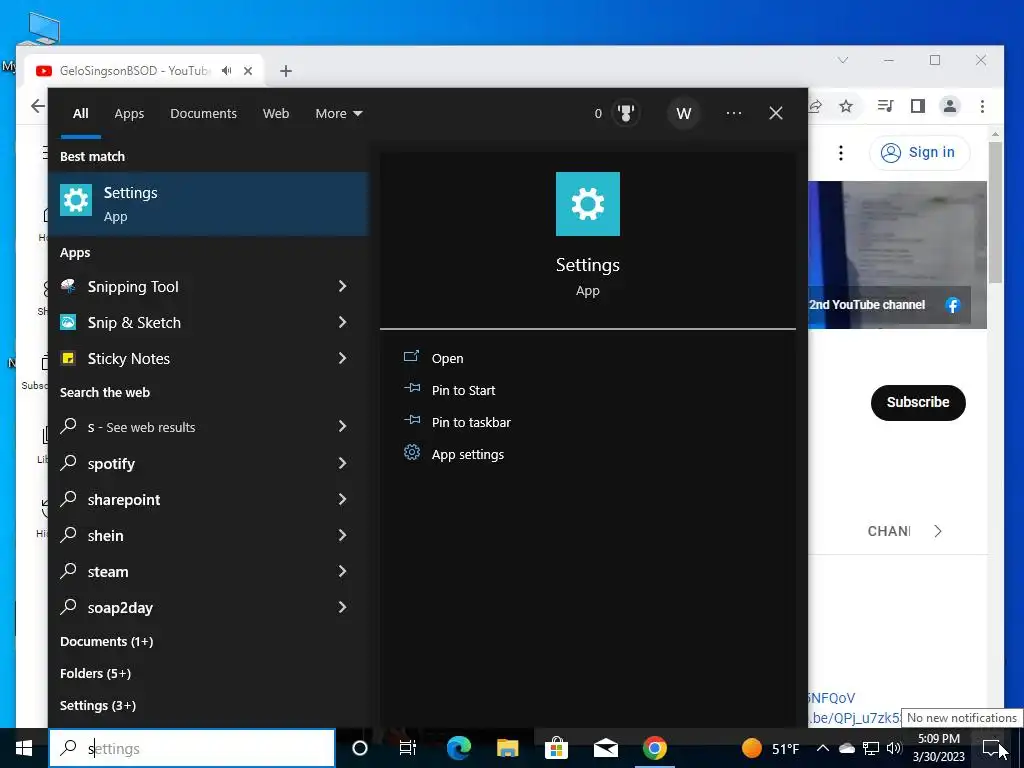Viewport: 1024px width, 768px height.
Task: Expand the steam suggestion arrow
Action: click(342, 571)
